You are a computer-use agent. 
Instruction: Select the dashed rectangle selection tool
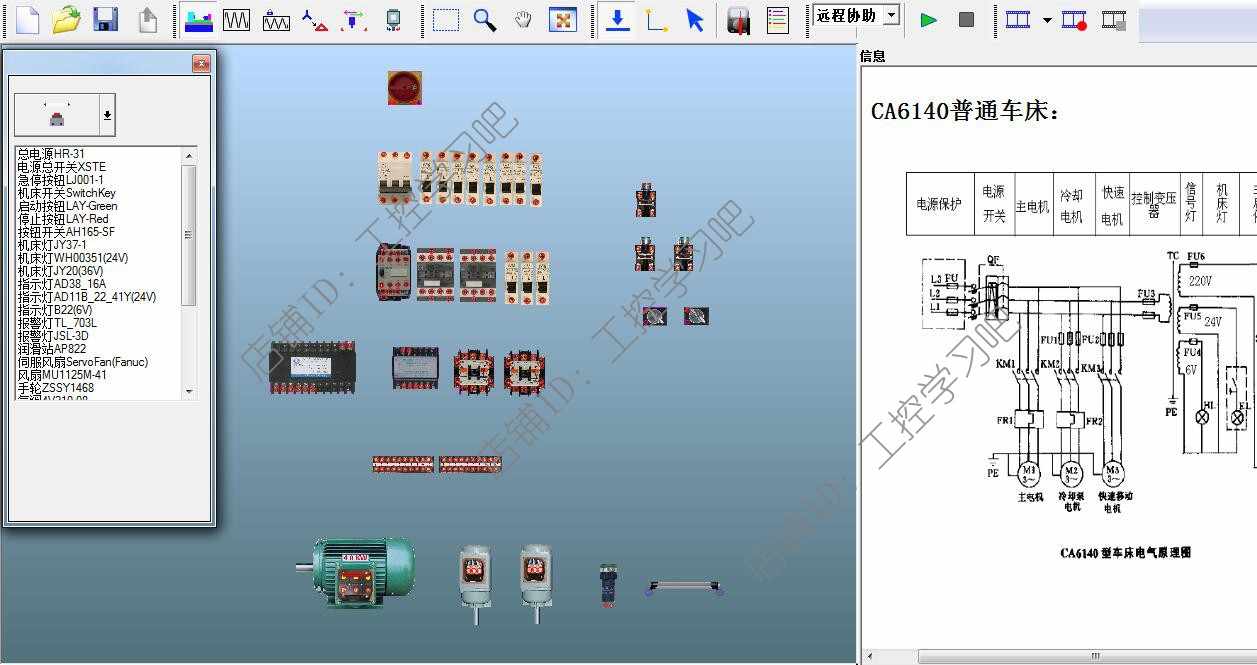pos(446,19)
